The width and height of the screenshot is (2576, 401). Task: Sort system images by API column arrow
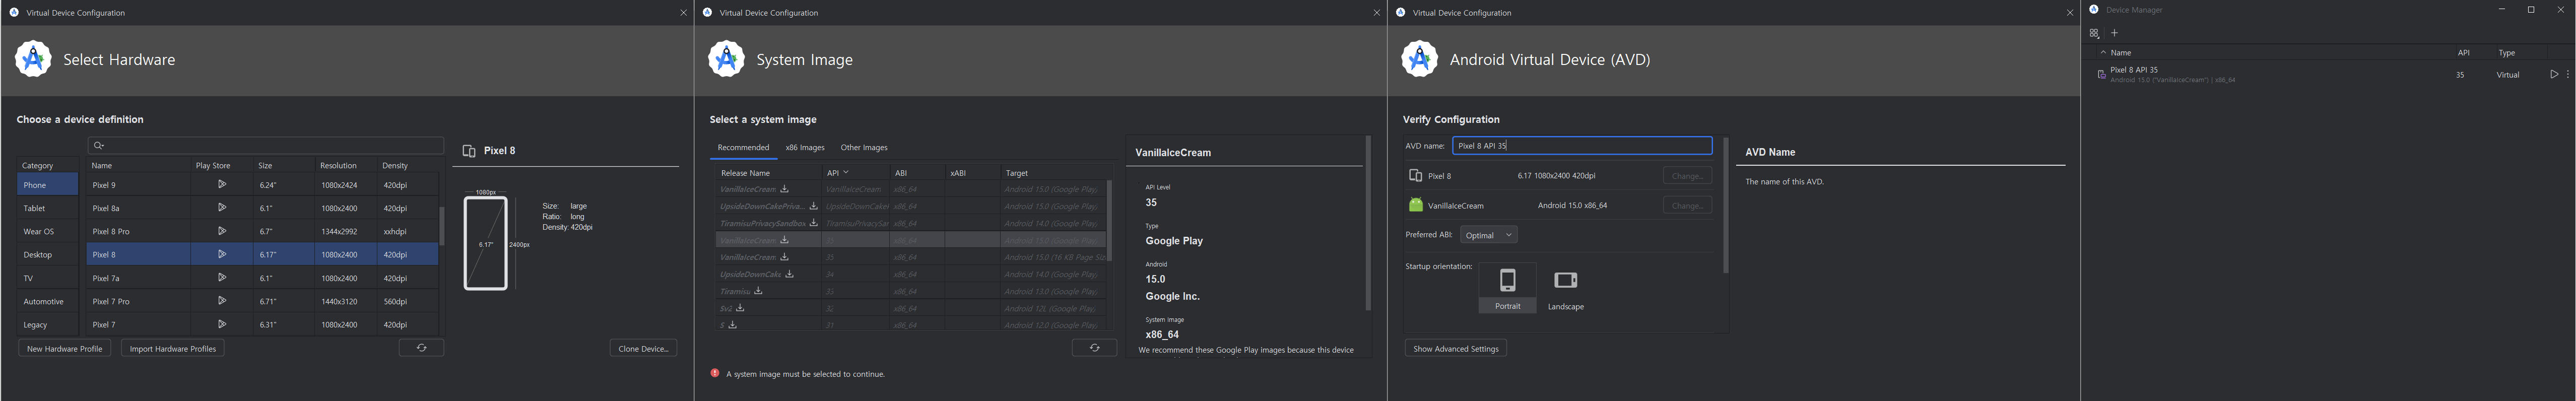pyautogui.click(x=846, y=172)
